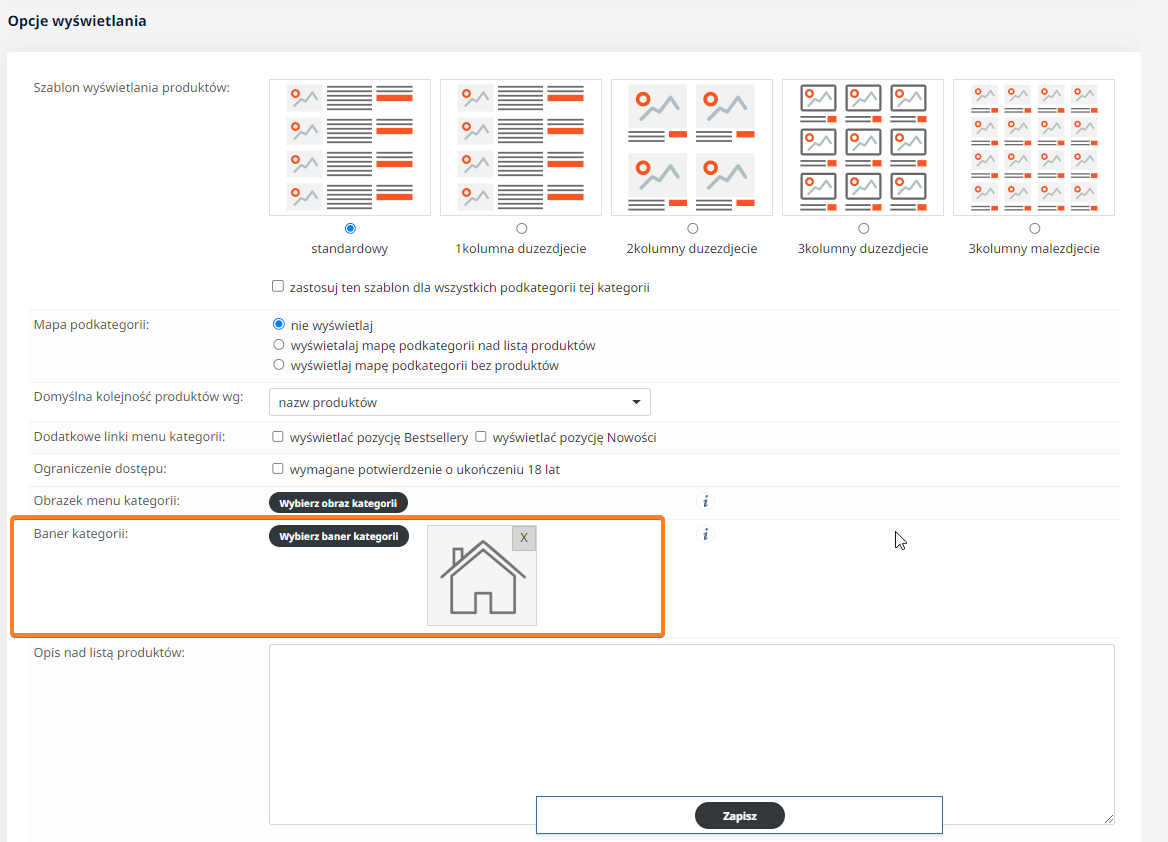Select the 1kolumna duzezdjecie radio button
Viewport: 1168px width, 842px height.
[521, 229]
